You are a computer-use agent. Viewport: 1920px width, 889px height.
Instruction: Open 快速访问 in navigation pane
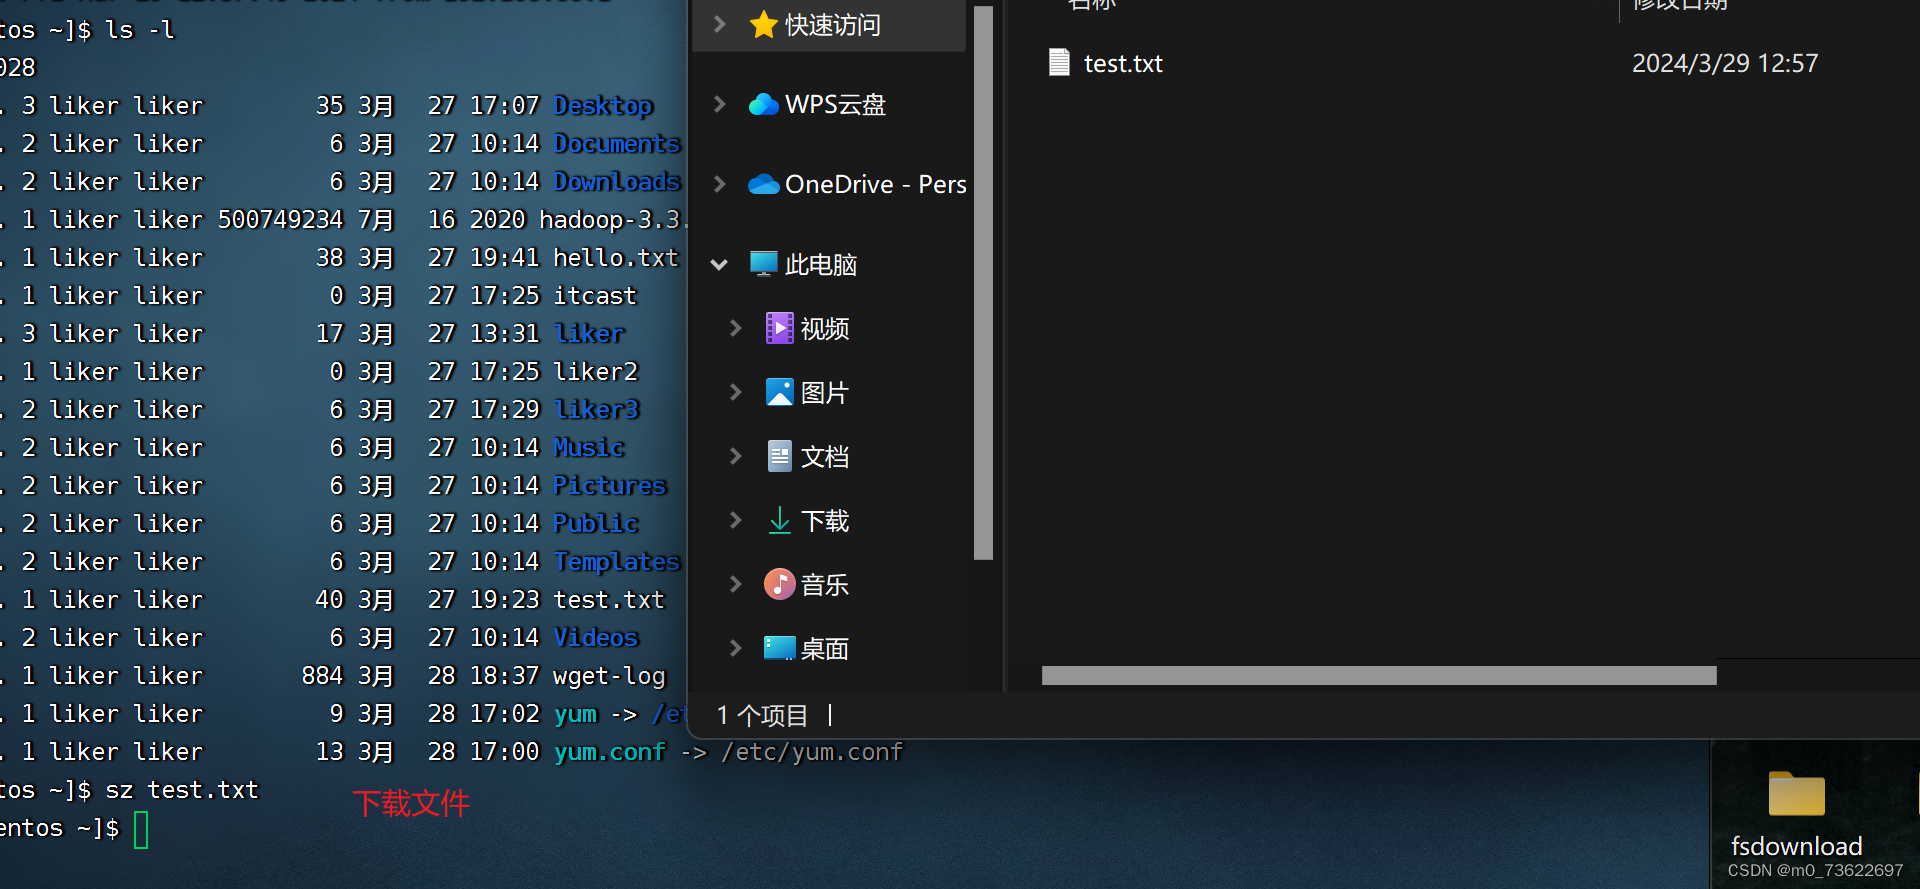[833, 25]
